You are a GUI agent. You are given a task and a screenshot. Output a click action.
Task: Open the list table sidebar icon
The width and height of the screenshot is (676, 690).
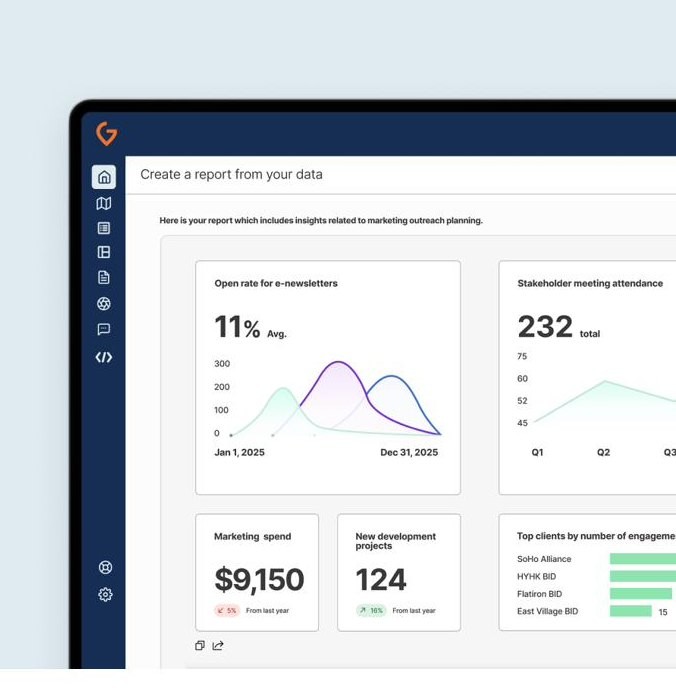(x=104, y=228)
